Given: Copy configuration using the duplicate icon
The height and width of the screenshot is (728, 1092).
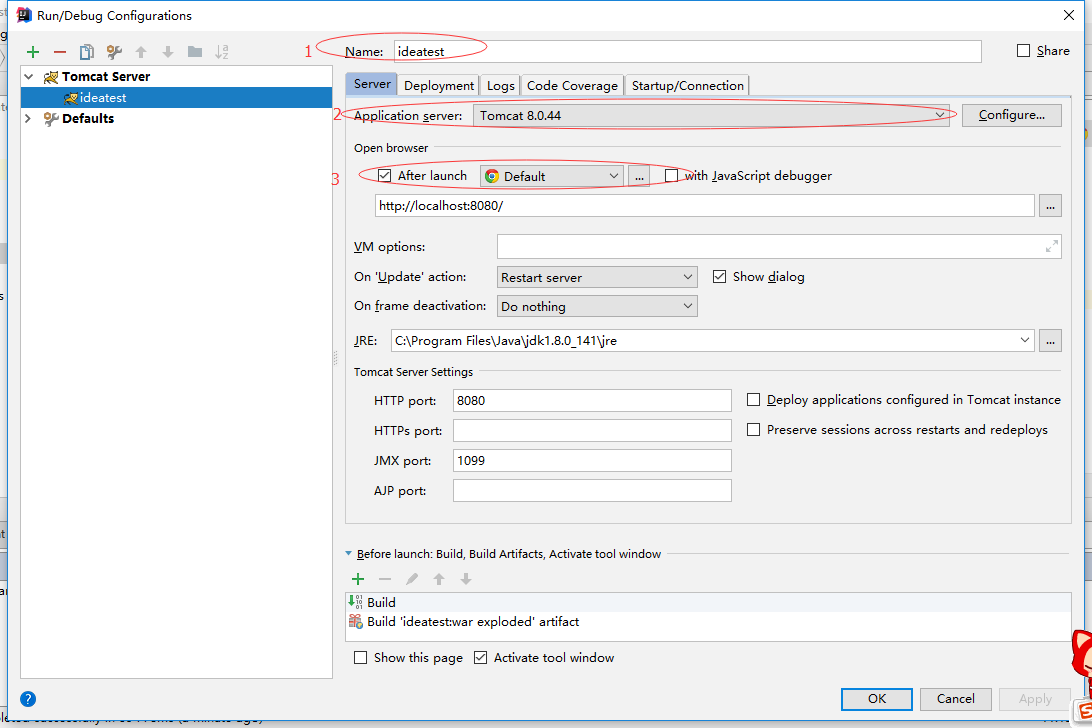Looking at the screenshot, I should [87, 52].
